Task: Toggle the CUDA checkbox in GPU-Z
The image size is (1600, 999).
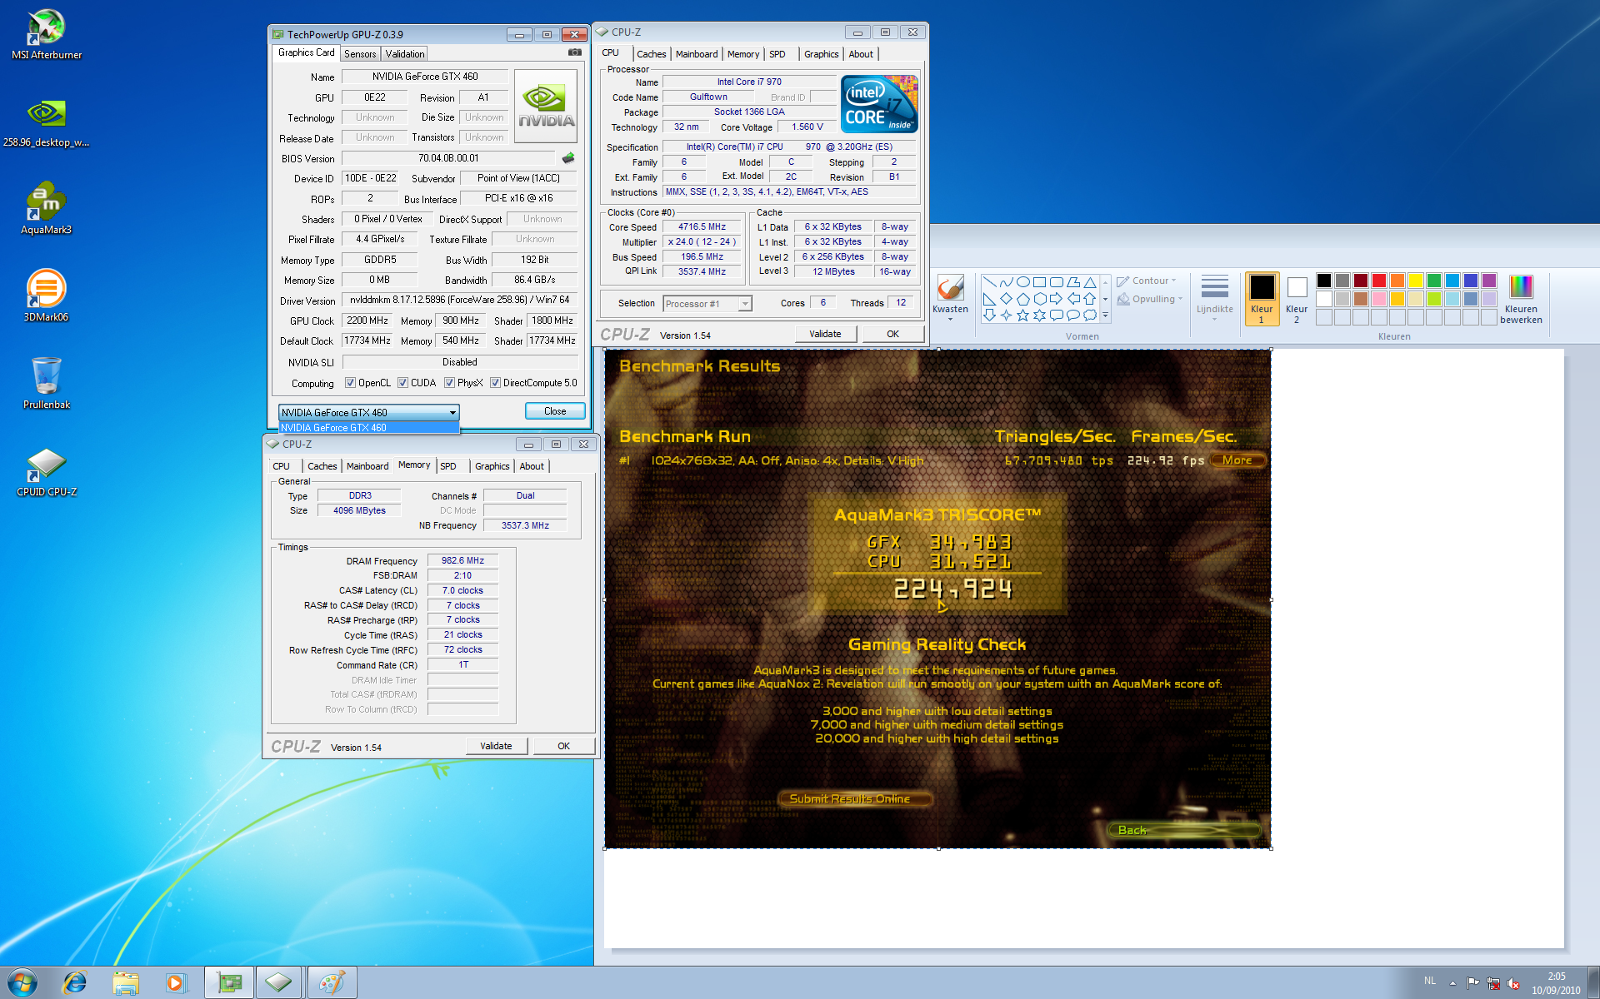Action: pos(402,382)
